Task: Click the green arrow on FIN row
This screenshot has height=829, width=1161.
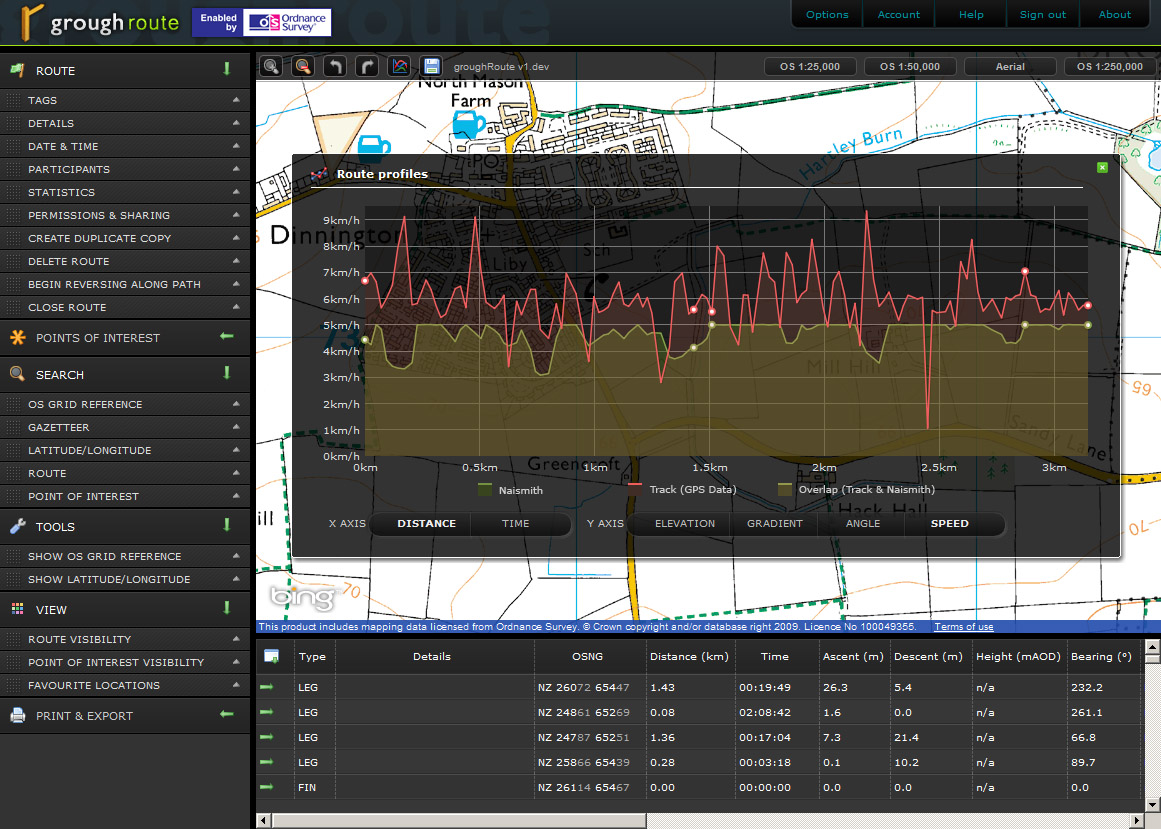Action: coord(267,788)
